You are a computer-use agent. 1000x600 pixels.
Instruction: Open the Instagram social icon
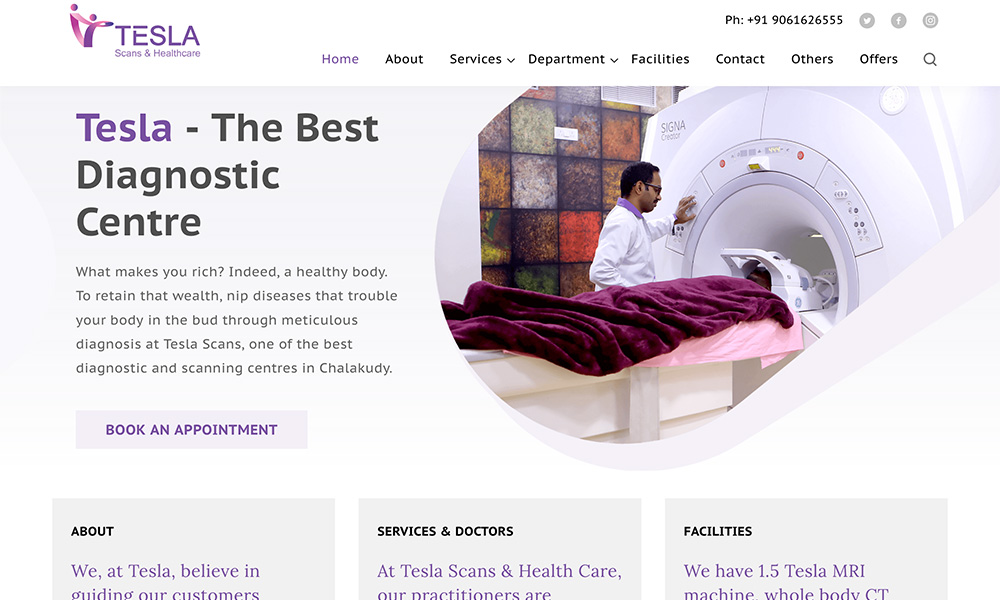(930, 20)
